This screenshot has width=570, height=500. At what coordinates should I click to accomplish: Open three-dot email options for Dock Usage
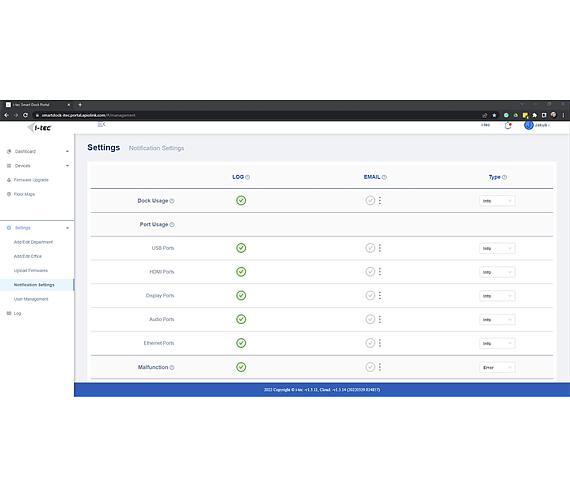pyautogui.click(x=380, y=200)
